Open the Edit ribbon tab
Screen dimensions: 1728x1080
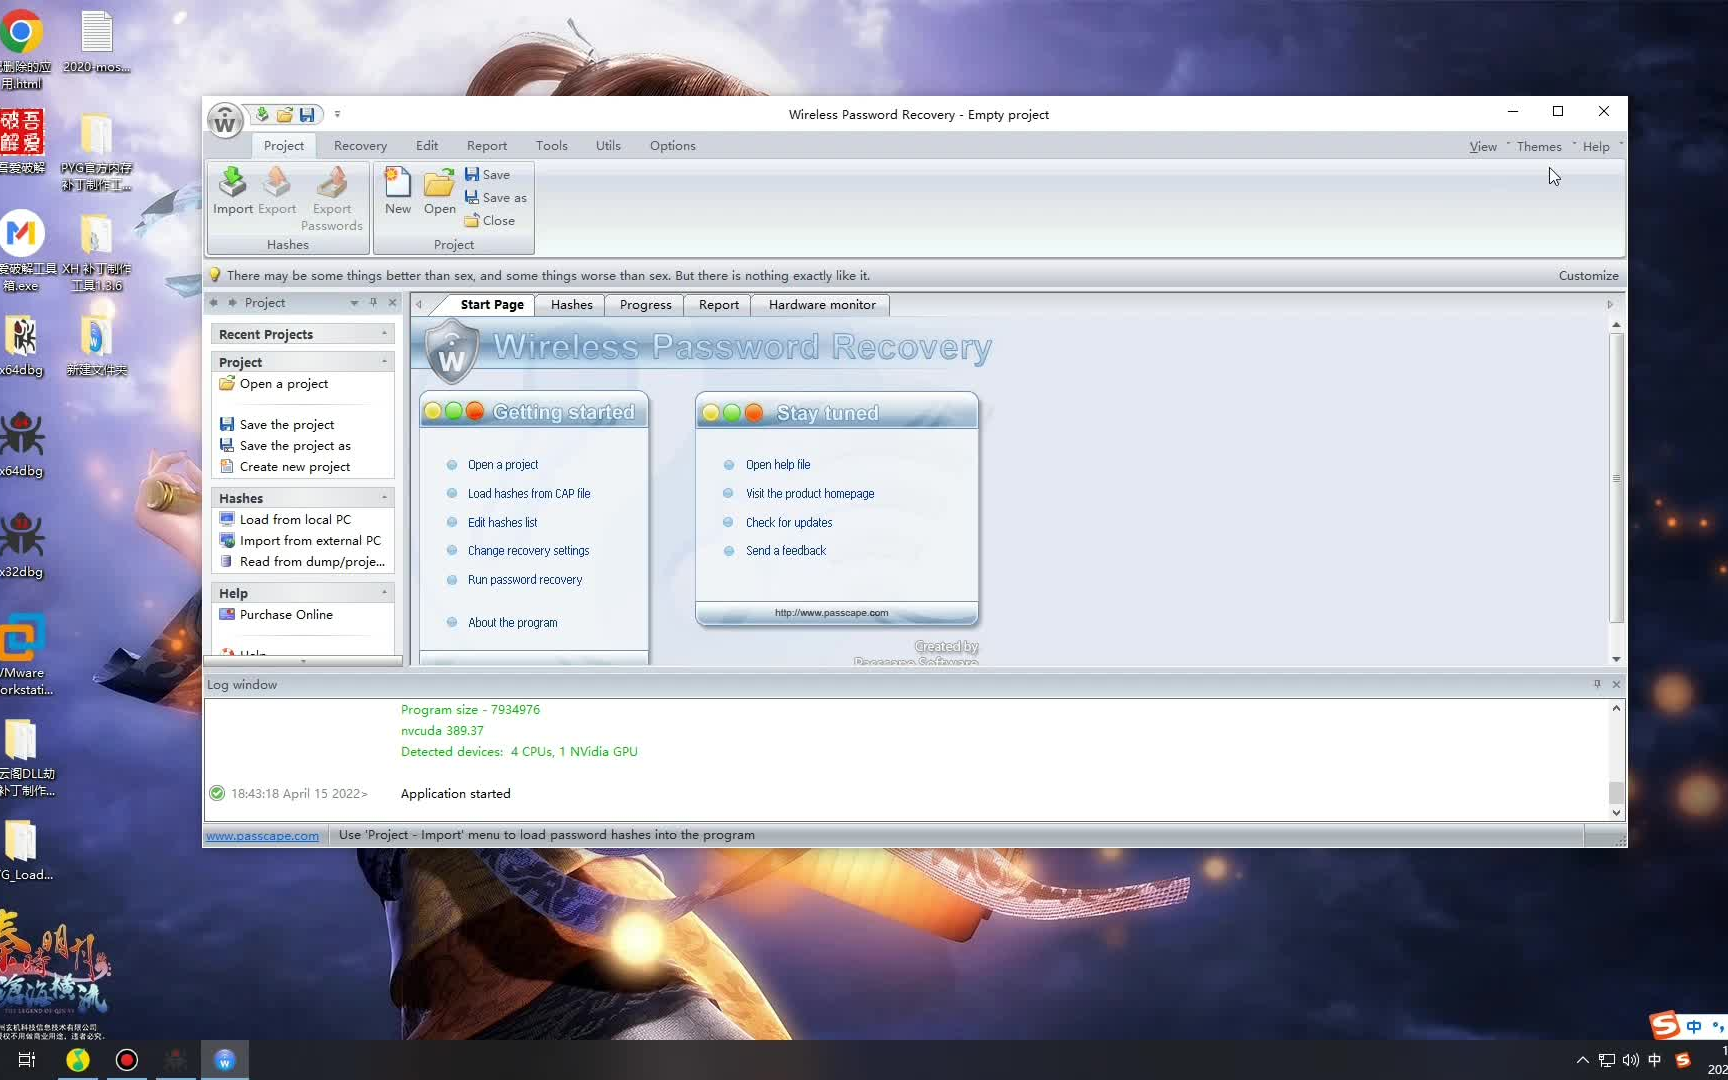(427, 146)
